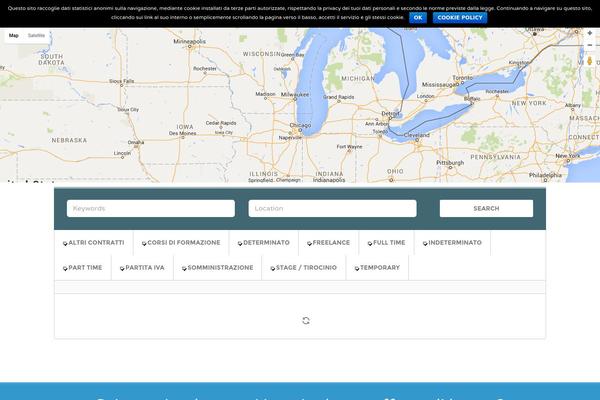This screenshot has height=400, width=600.
Task: Click the Indianapolis label on map
Action: 329,180
